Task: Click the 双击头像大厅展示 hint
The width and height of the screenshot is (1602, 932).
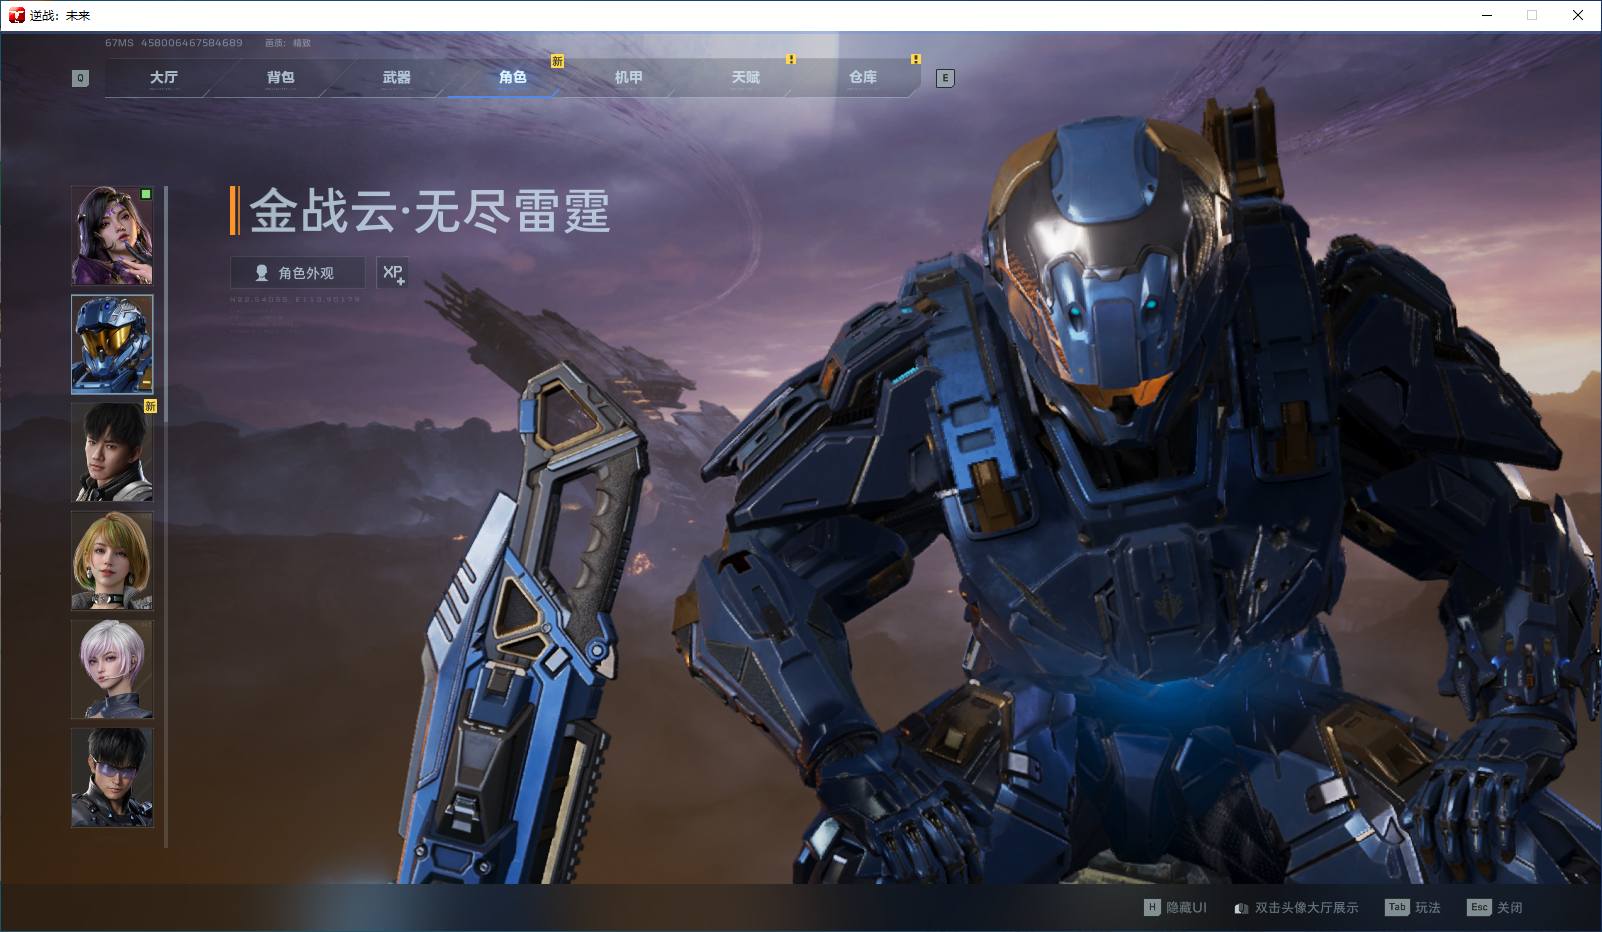Action: click(1296, 908)
